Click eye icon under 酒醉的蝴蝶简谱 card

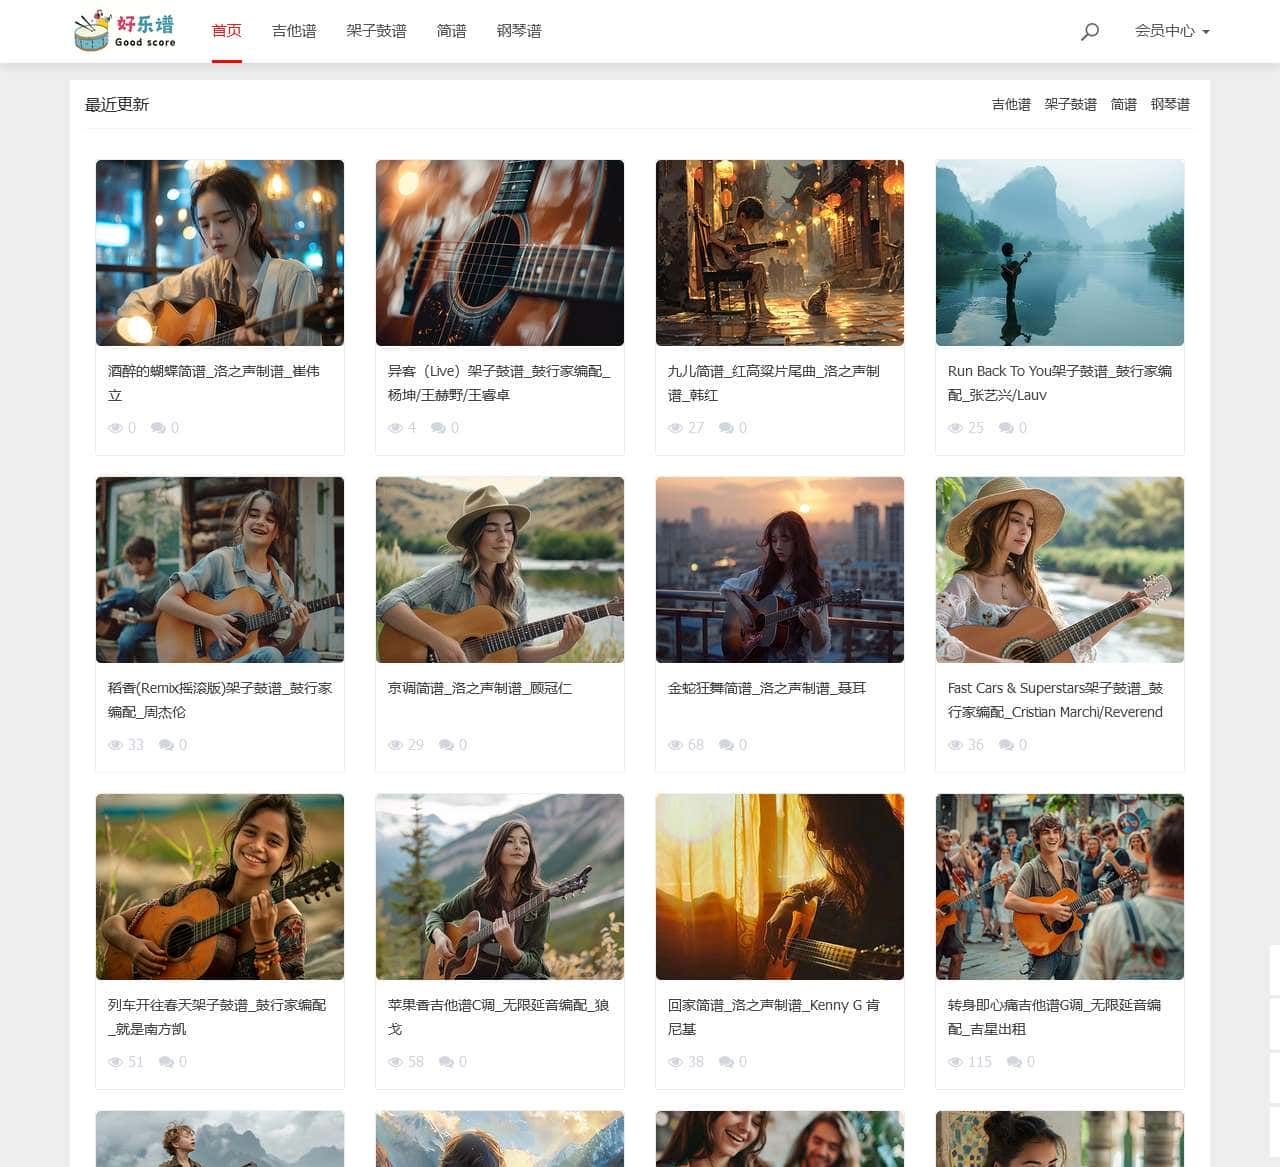(x=115, y=428)
